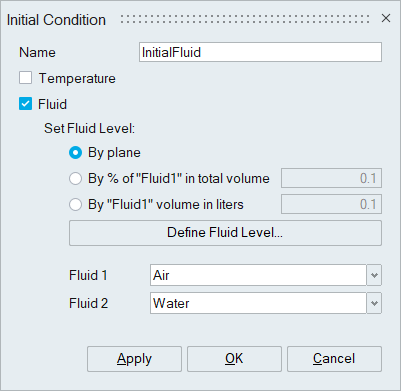The height and width of the screenshot is (391, 401).
Task: Open the Fluid 1 dropdown arrow
Action: click(374, 275)
